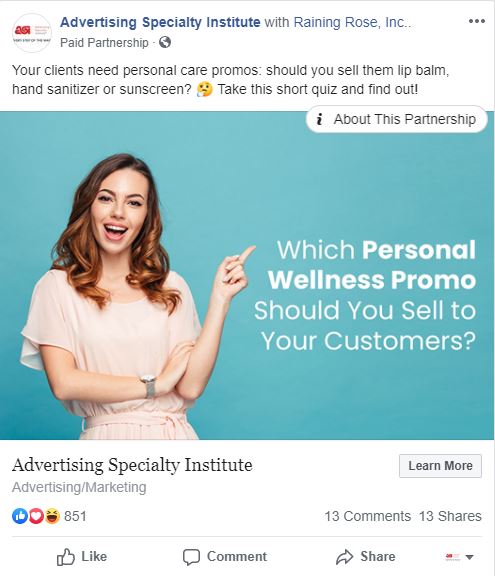Click the ASI profile picture logo

(x=32, y=33)
